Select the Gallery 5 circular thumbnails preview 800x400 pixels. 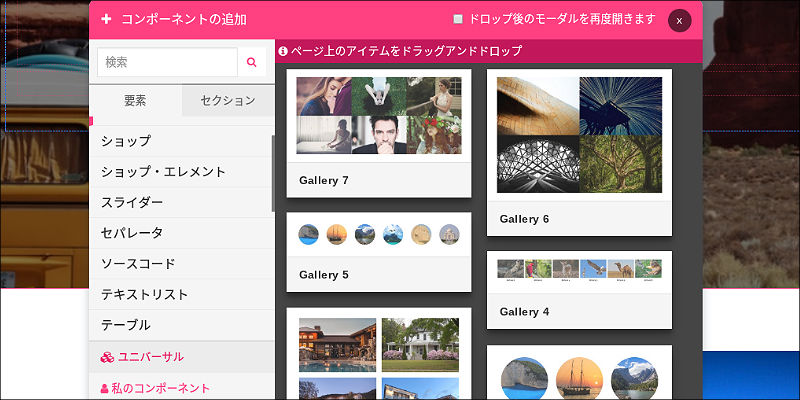[x=379, y=234]
